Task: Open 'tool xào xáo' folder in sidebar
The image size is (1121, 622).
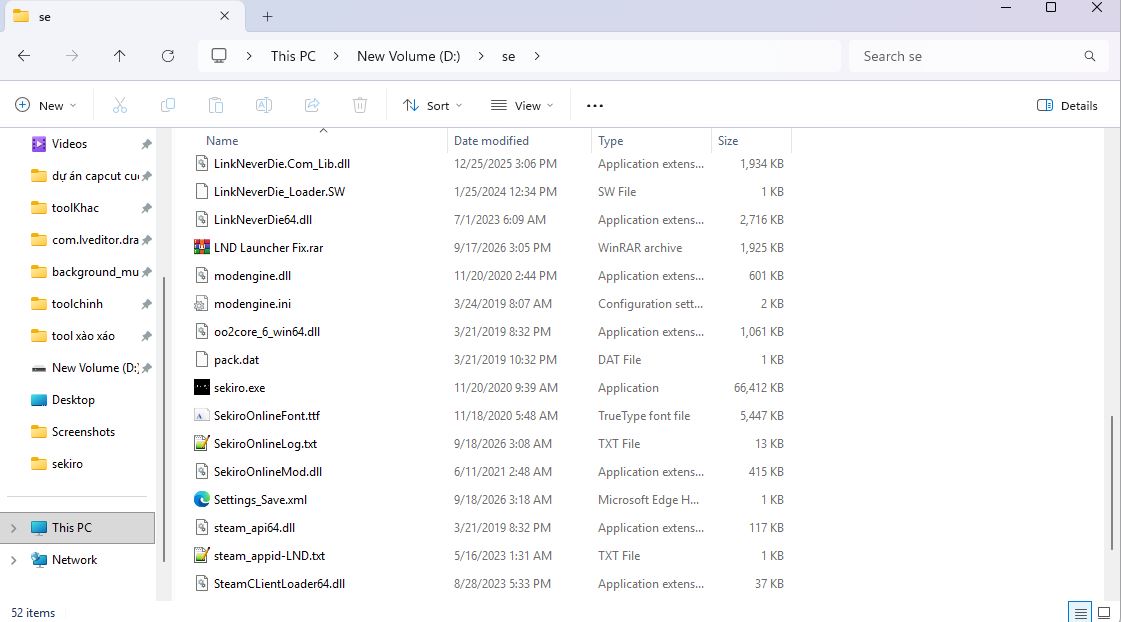Action: tap(83, 336)
